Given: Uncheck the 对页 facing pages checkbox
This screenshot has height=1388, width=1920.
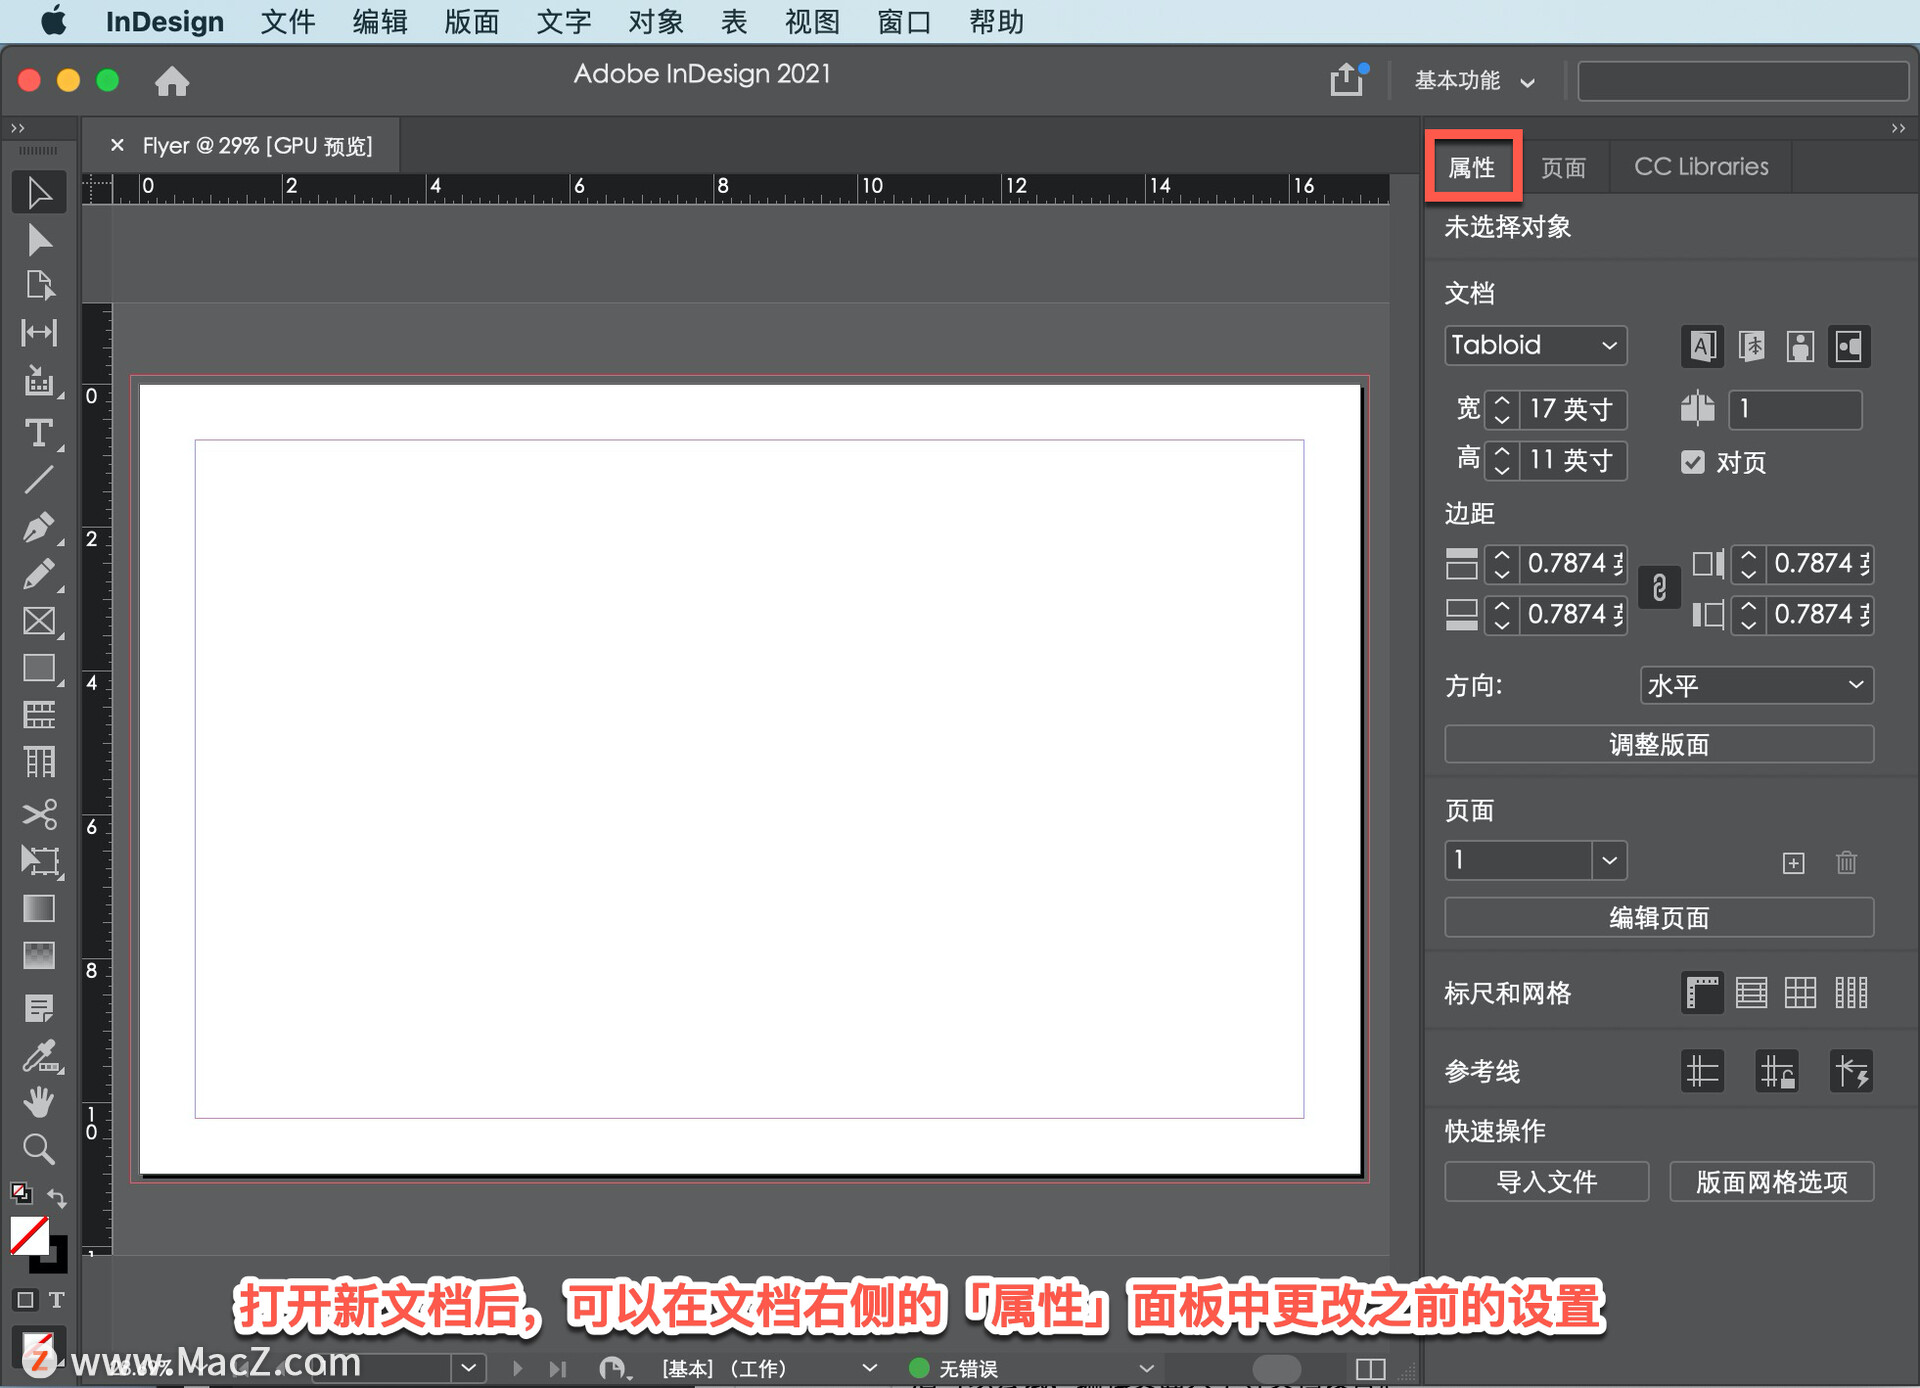Looking at the screenshot, I should (x=1693, y=462).
